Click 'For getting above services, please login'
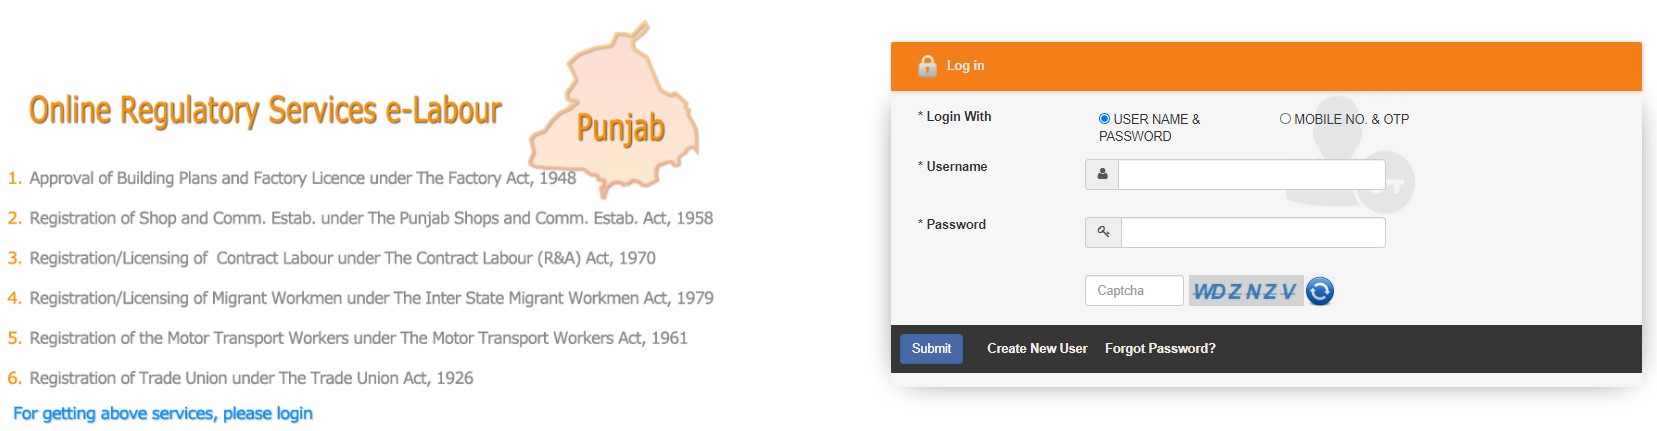 pyautogui.click(x=163, y=414)
